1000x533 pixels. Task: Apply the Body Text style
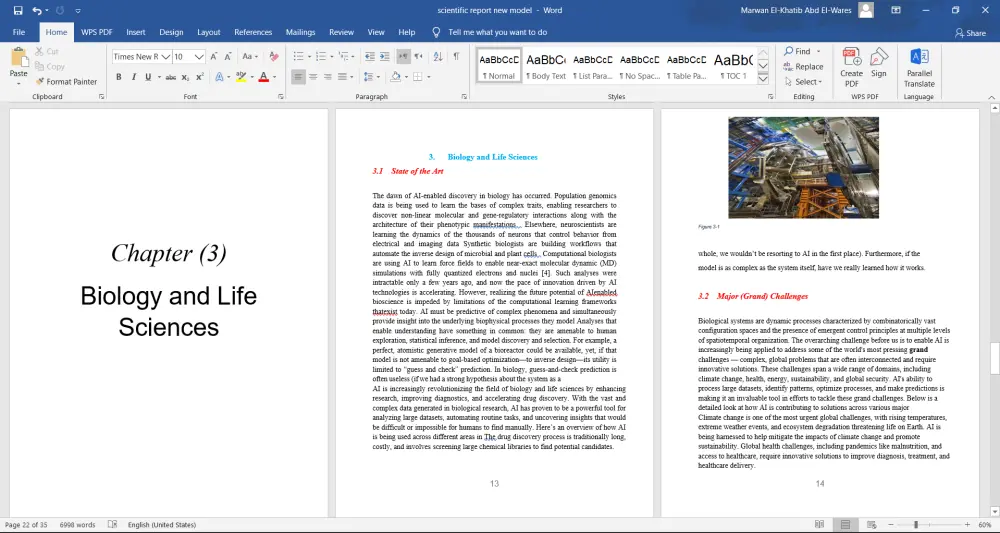point(546,65)
